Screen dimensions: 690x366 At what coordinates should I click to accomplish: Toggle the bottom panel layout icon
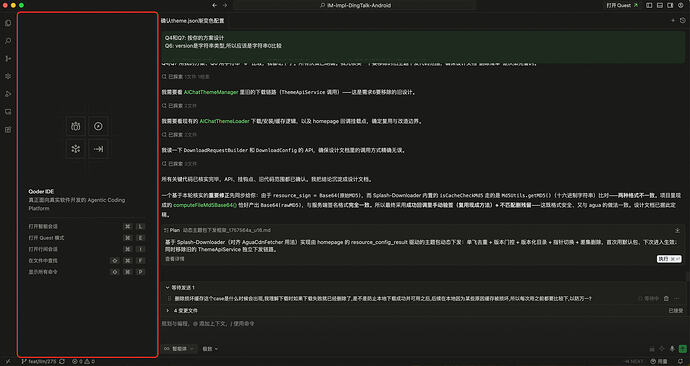tap(660, 5)
